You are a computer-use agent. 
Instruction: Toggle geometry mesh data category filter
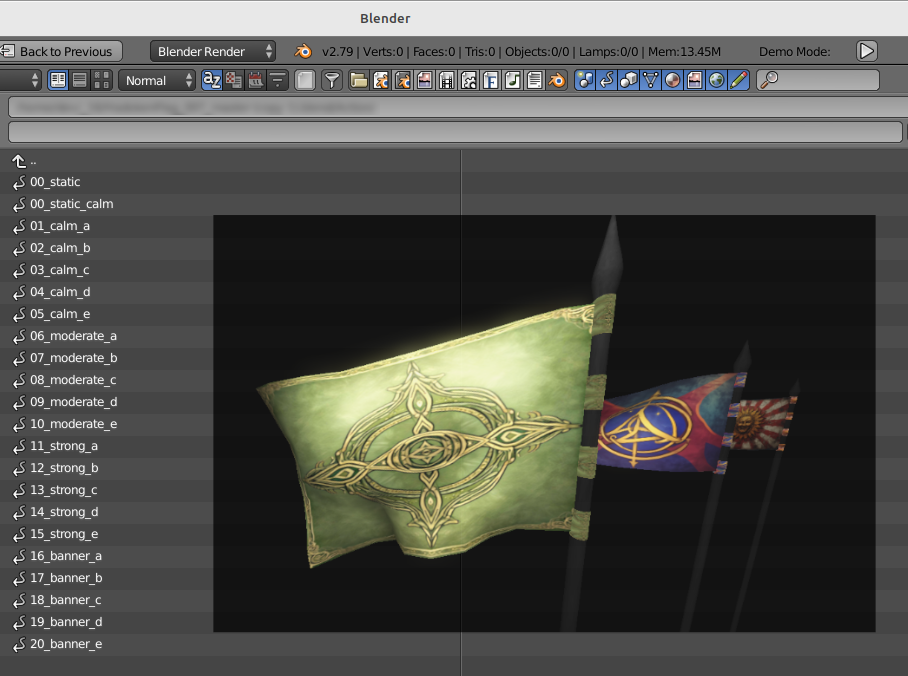click(651, 80)
